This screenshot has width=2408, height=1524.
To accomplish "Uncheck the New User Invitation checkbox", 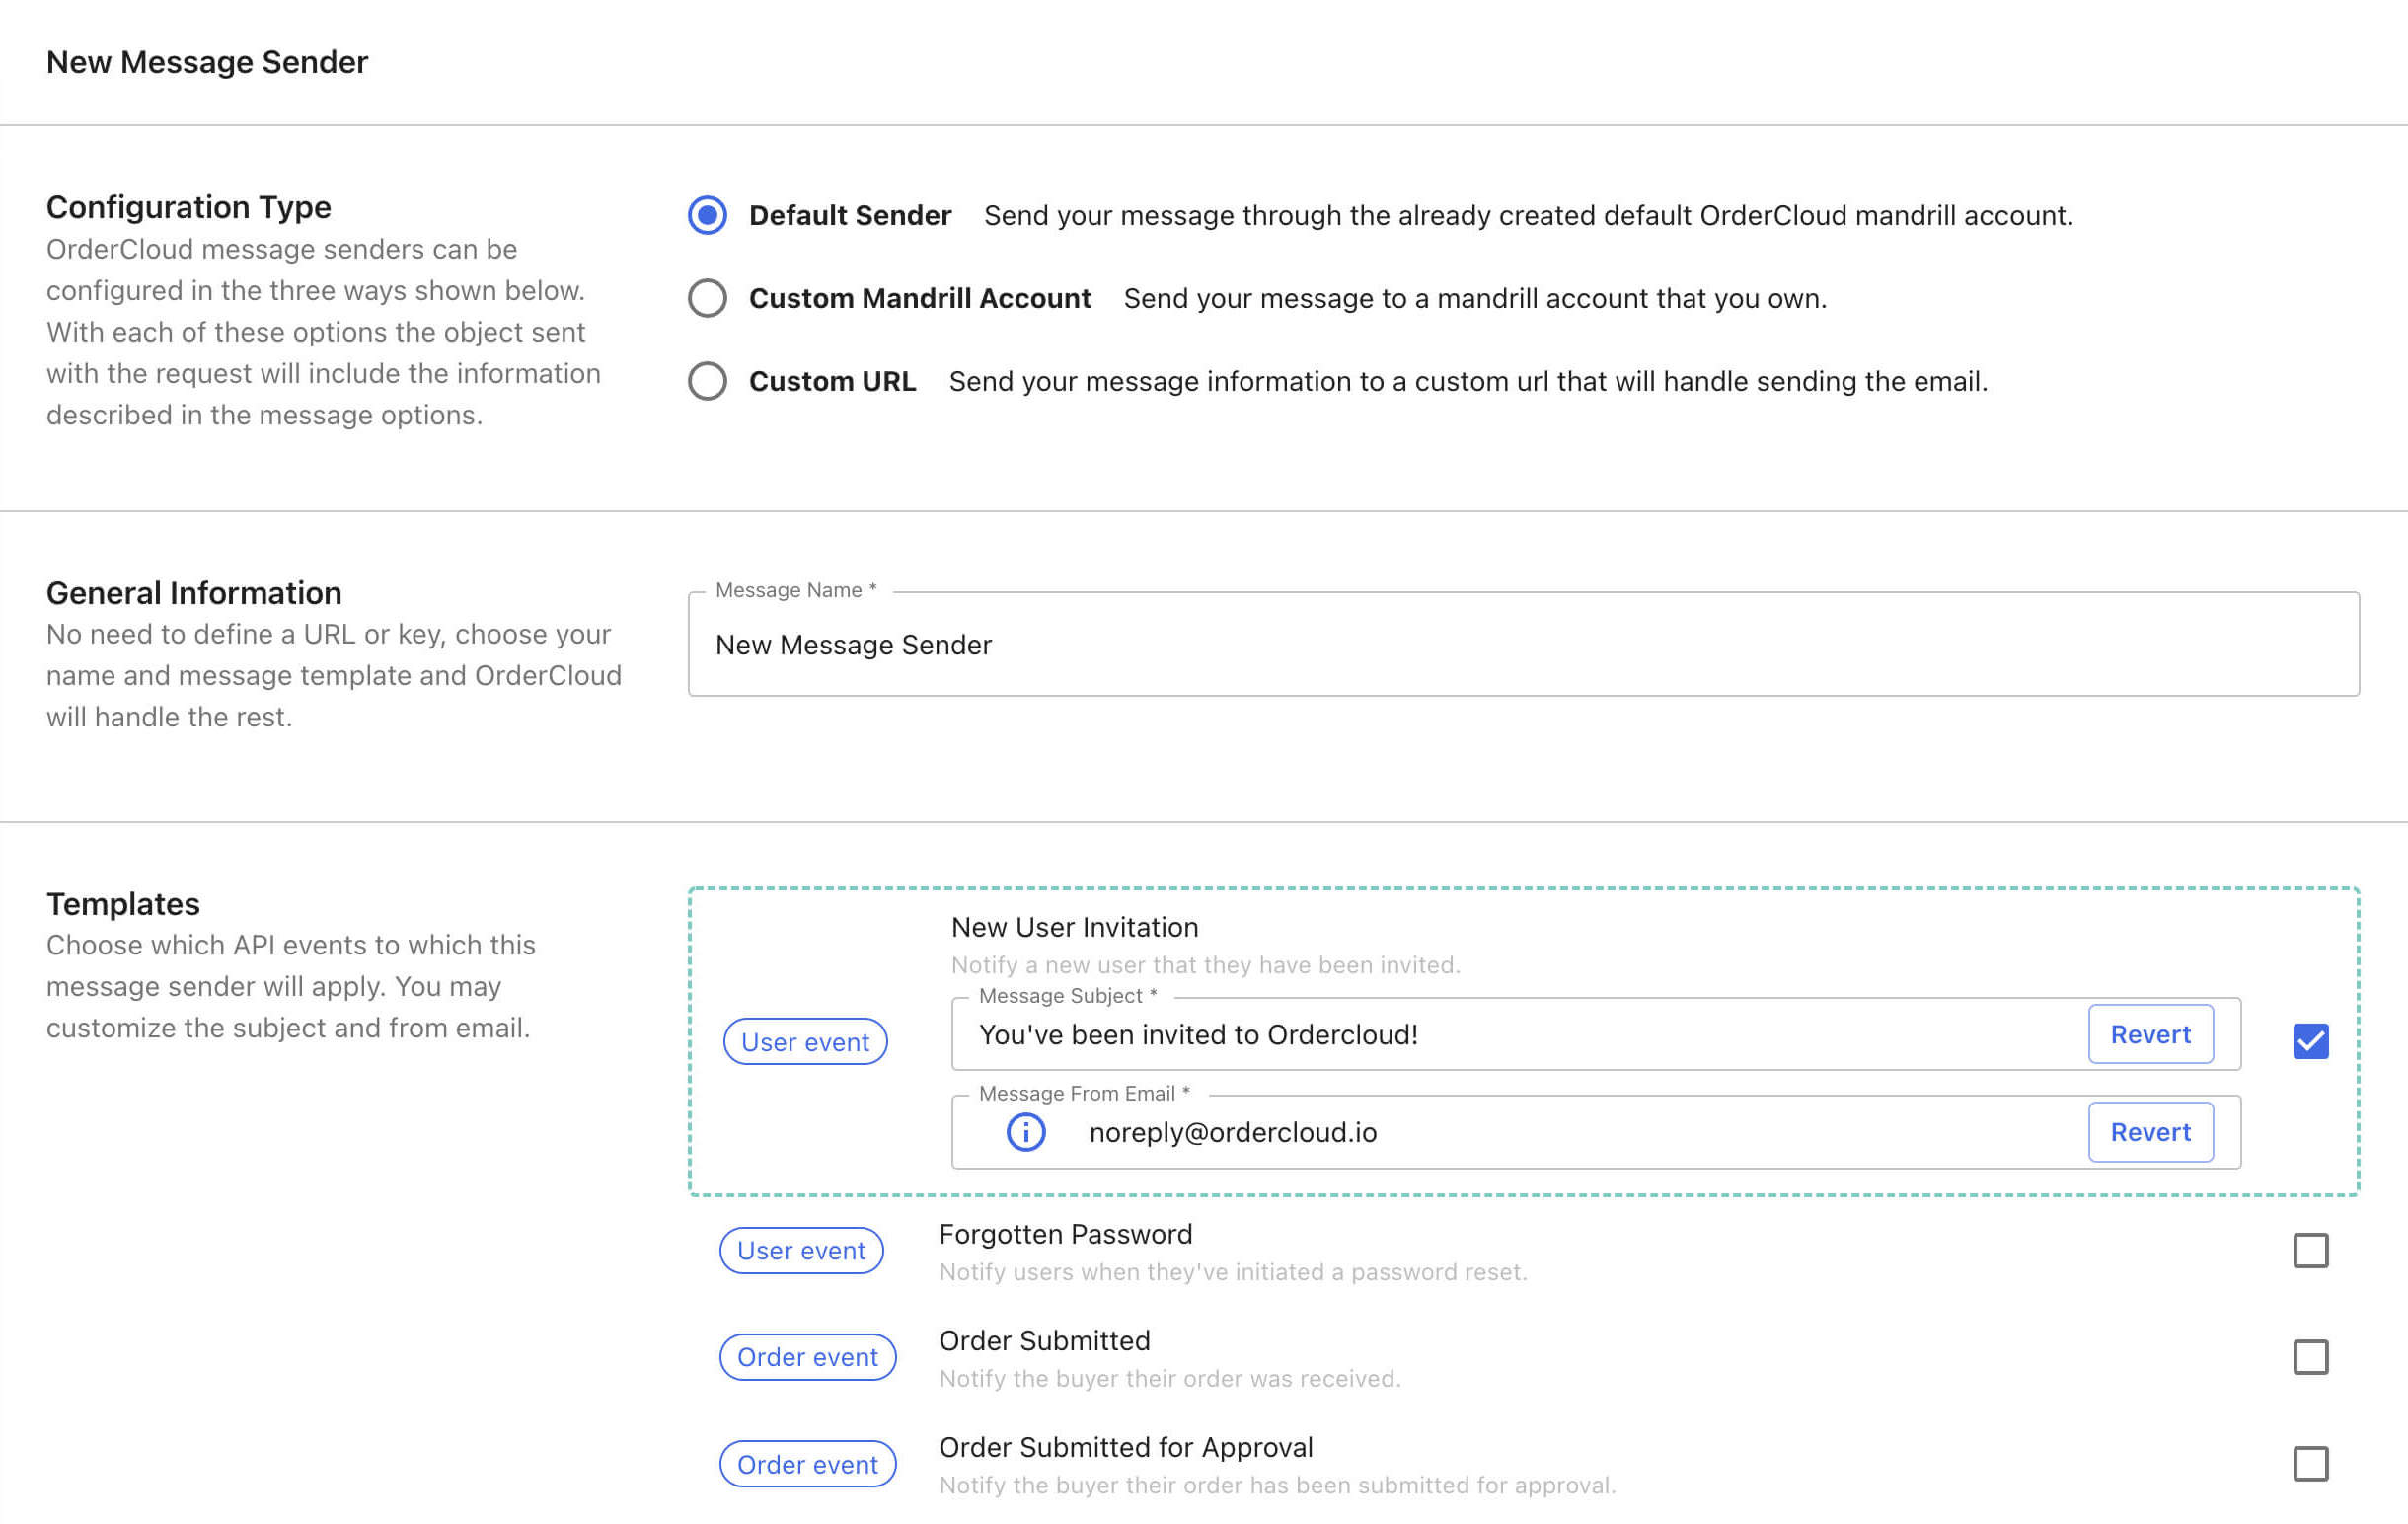I will point(2310,1041).
